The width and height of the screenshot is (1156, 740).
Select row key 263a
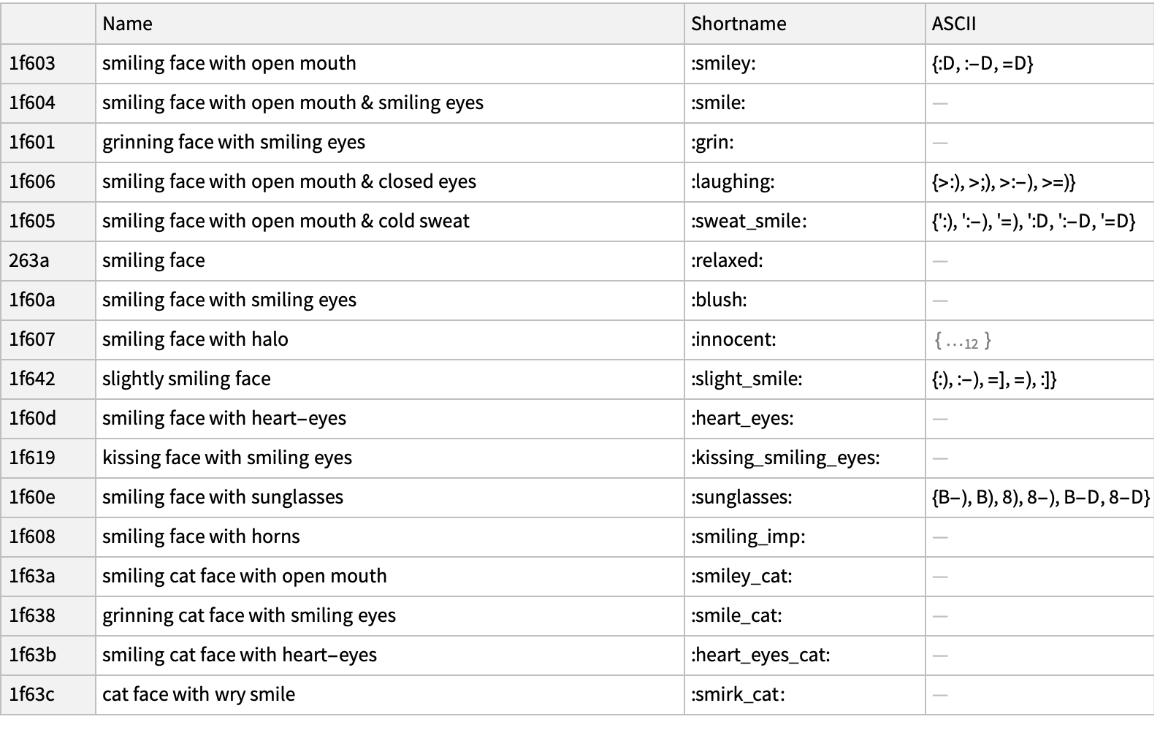(x=29, y=261)
